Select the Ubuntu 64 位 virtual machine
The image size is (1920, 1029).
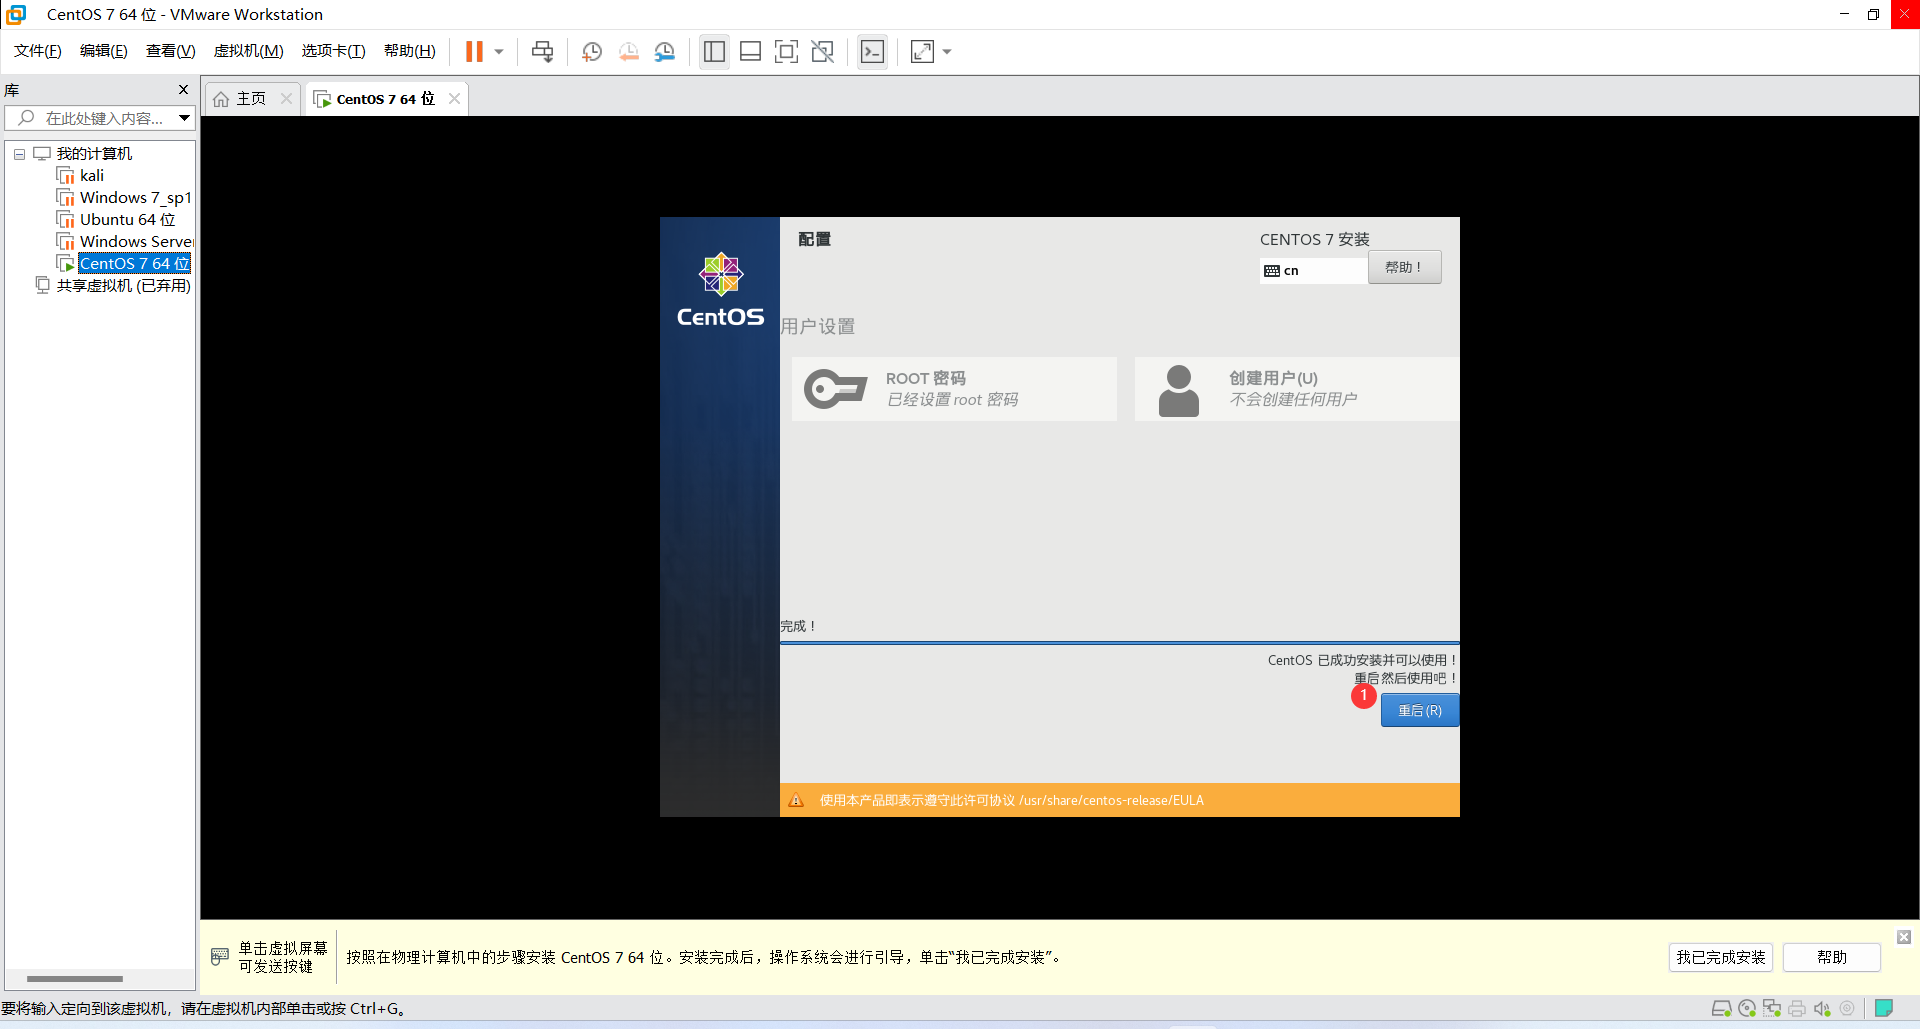pyautogui.click(x=127, y=220)
